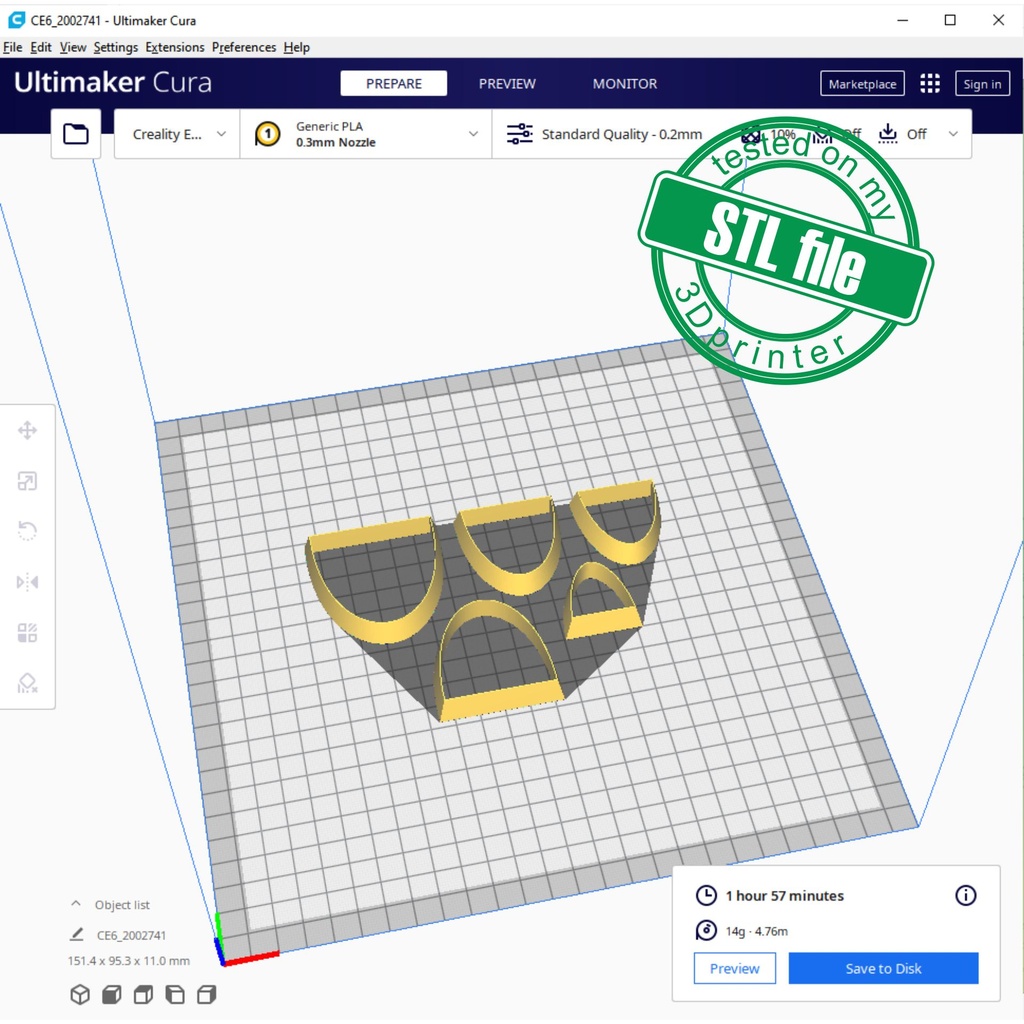
Task: Open Per Model Settings tool
Action: [x=27, y=633]
